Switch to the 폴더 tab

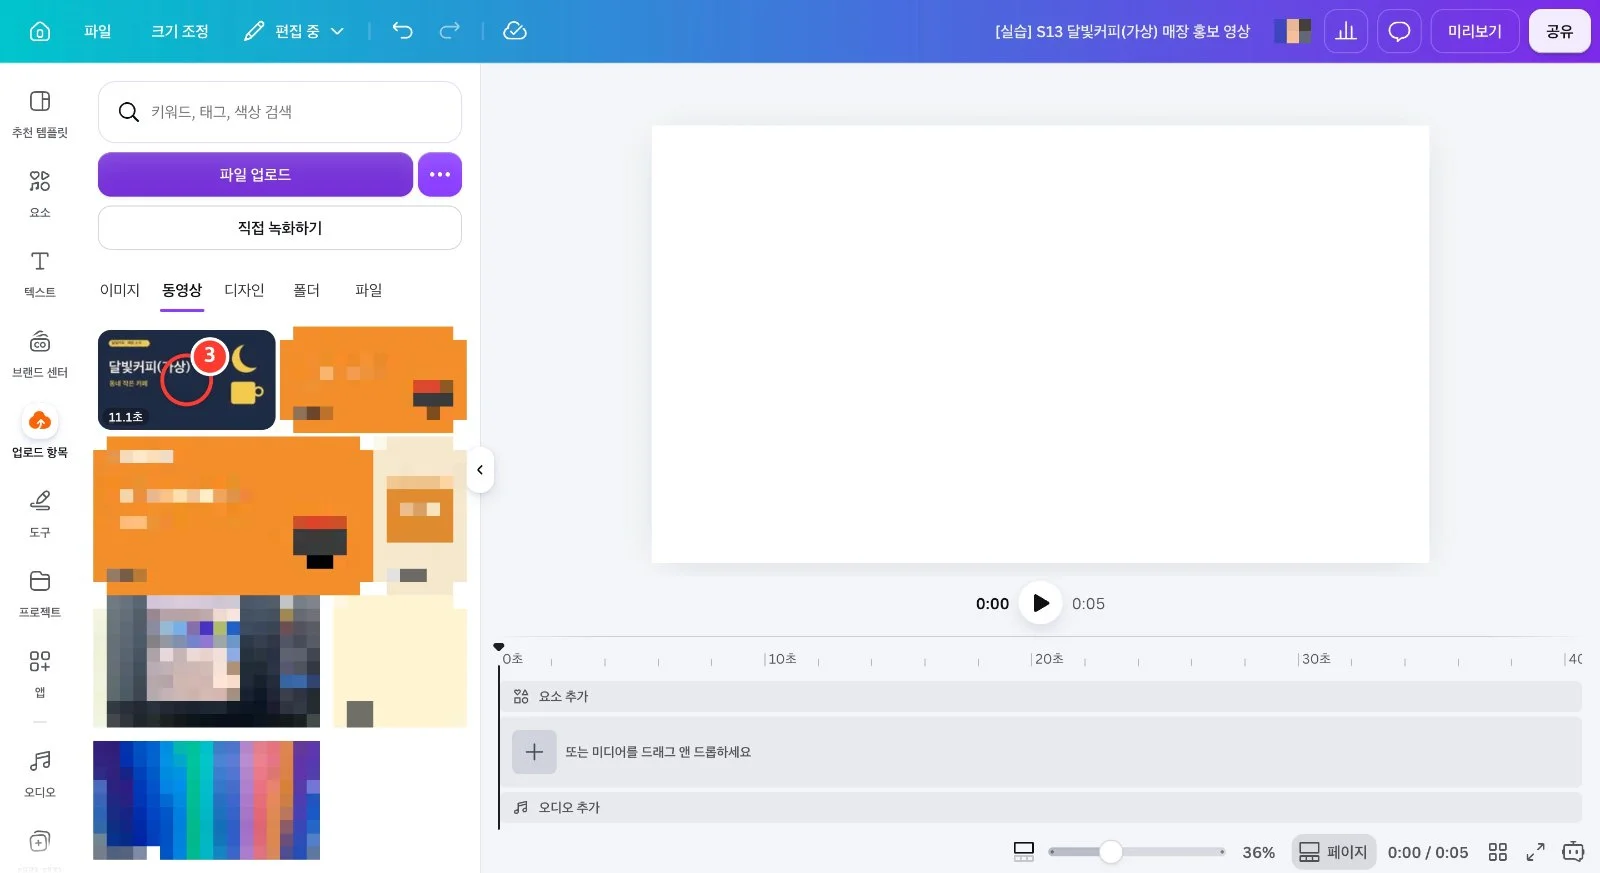tap(306, 290)
